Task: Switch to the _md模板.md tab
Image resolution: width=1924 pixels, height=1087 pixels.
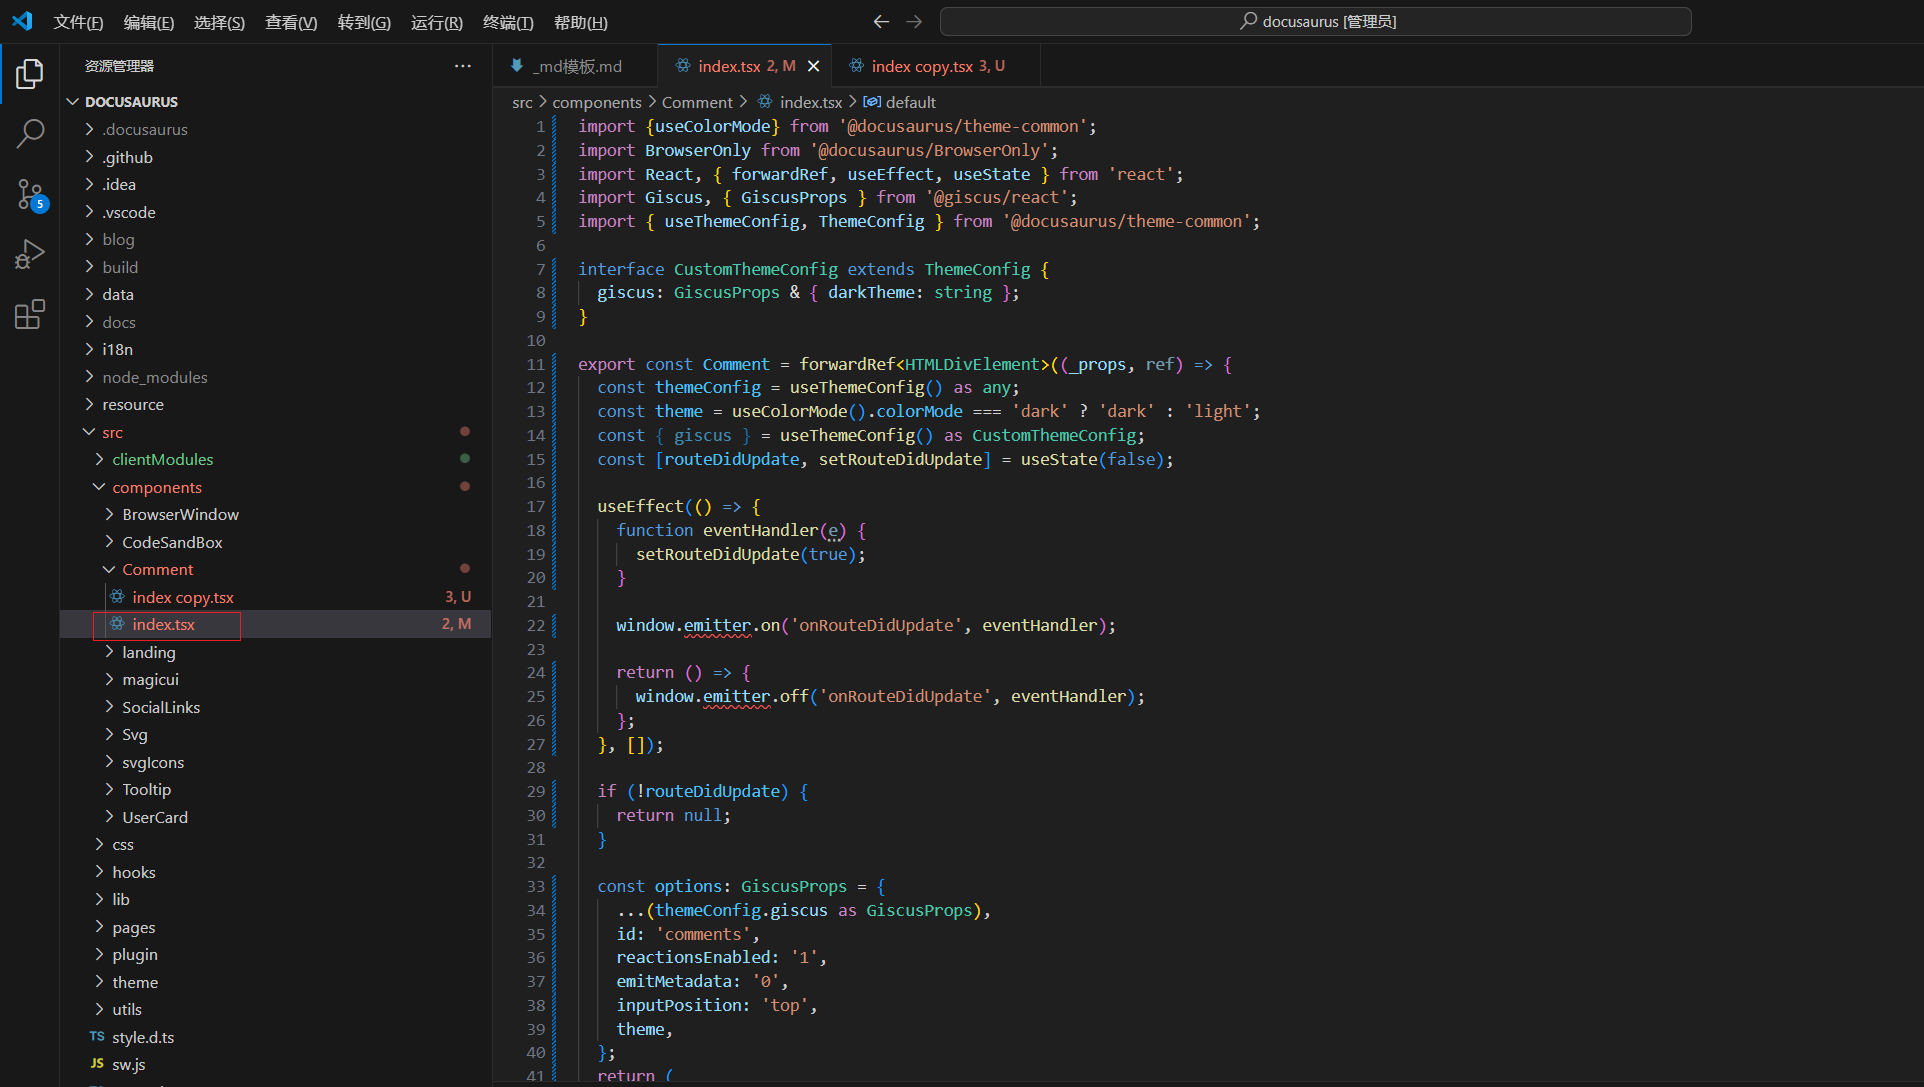Action: 576,66
